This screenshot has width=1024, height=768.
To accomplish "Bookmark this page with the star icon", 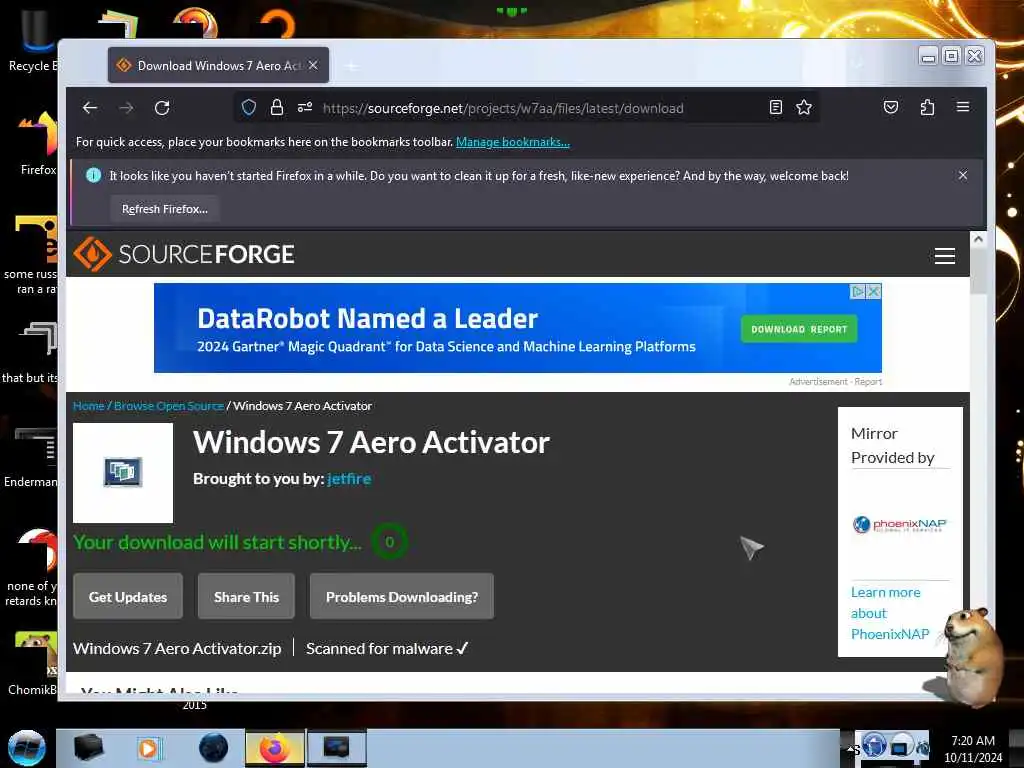I will [804, 107].
